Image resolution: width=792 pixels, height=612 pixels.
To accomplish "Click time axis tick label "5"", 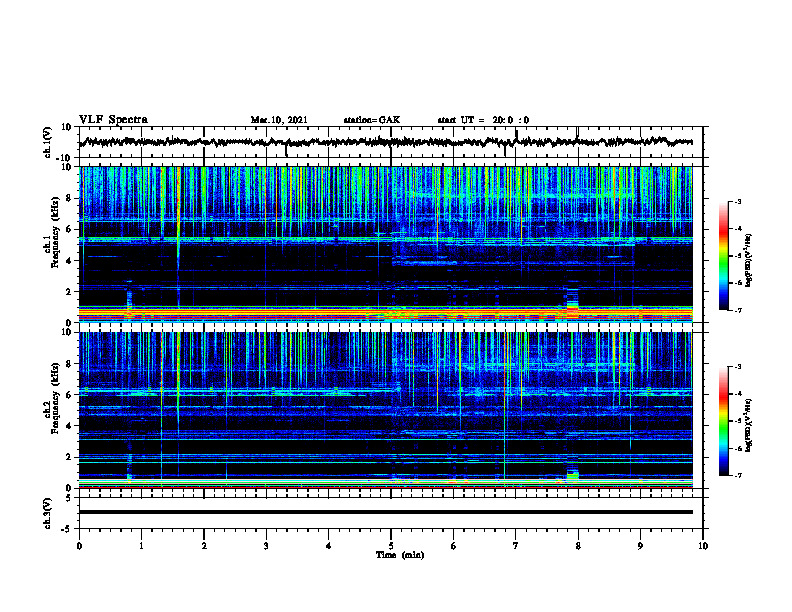I will (x=391, y=546).
